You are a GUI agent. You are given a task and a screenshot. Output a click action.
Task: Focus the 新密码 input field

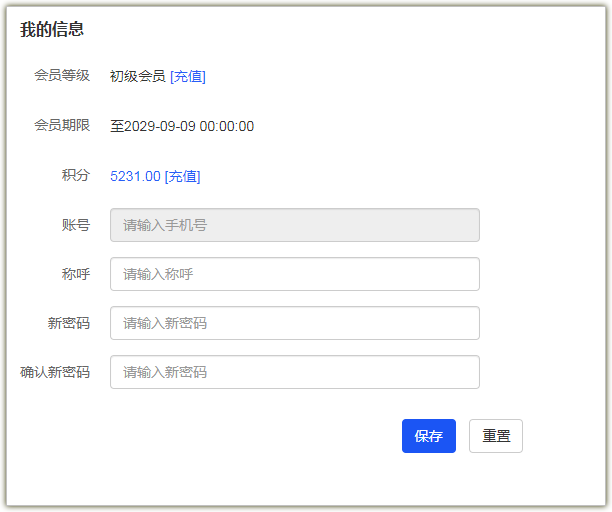coord(295,323)
